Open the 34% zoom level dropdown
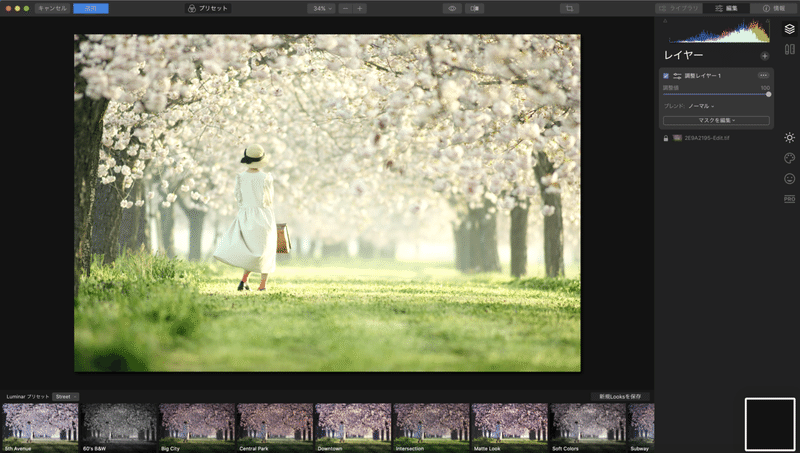800x453 pixels. pyautogui.click(x=321, y=8)
